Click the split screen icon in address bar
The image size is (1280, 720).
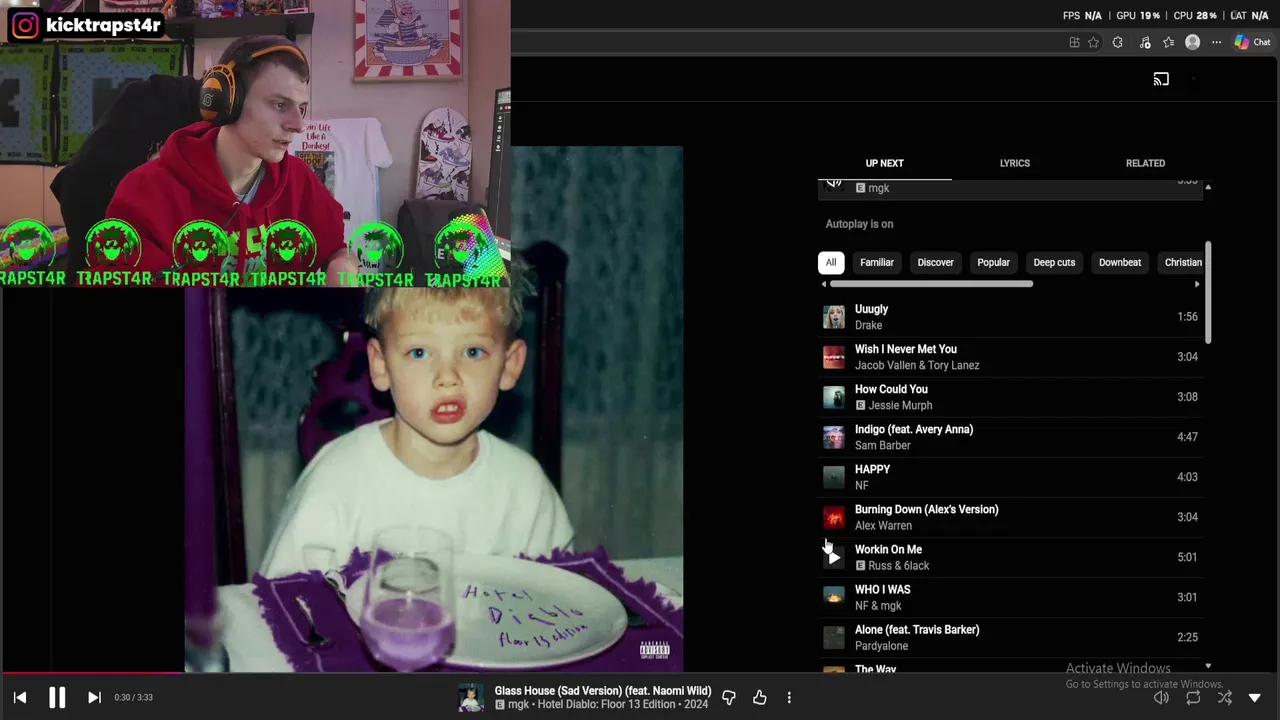coord(1074,42)
